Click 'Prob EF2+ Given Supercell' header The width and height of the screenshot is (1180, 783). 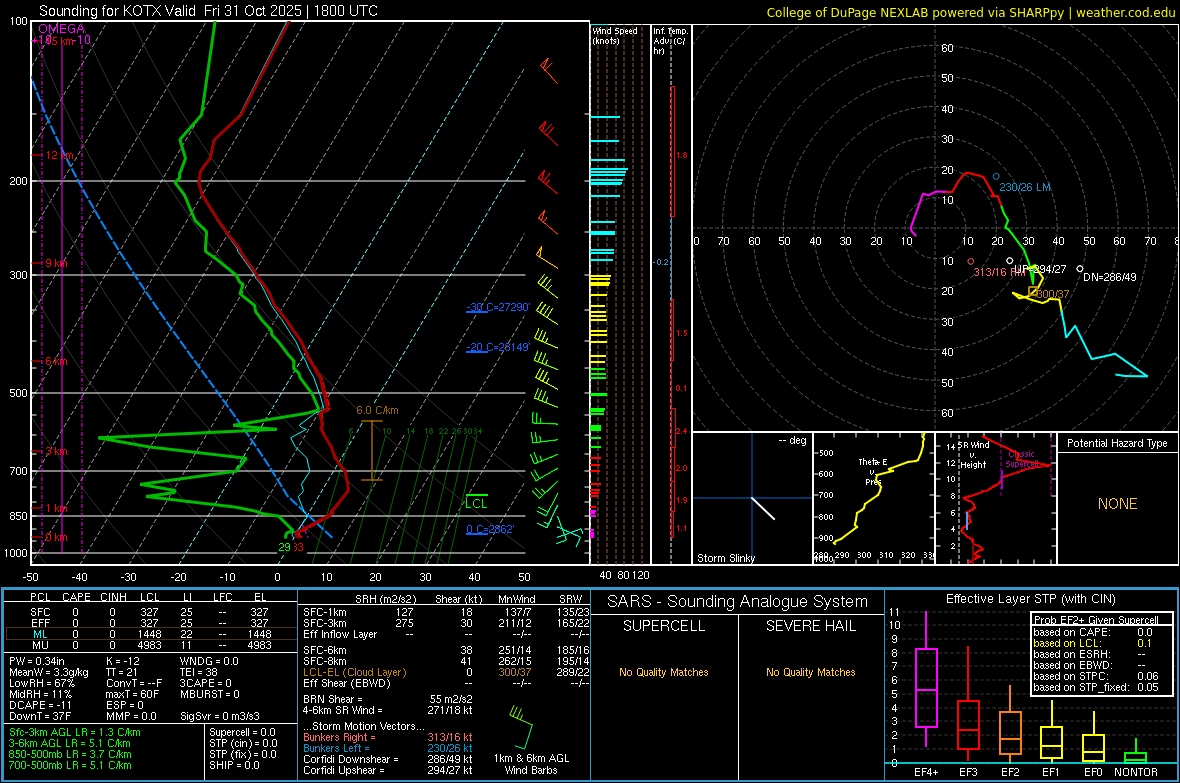(1096, 620)
